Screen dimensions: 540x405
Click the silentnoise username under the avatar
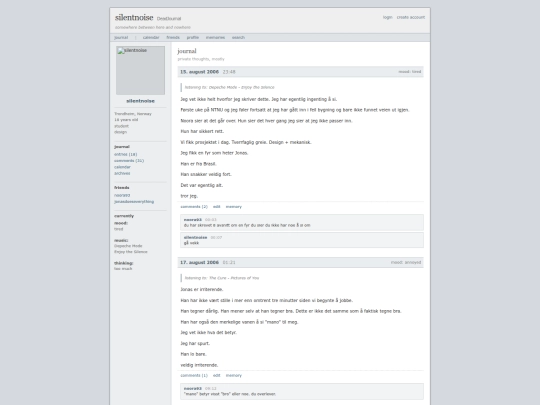[x=140, y=101]
